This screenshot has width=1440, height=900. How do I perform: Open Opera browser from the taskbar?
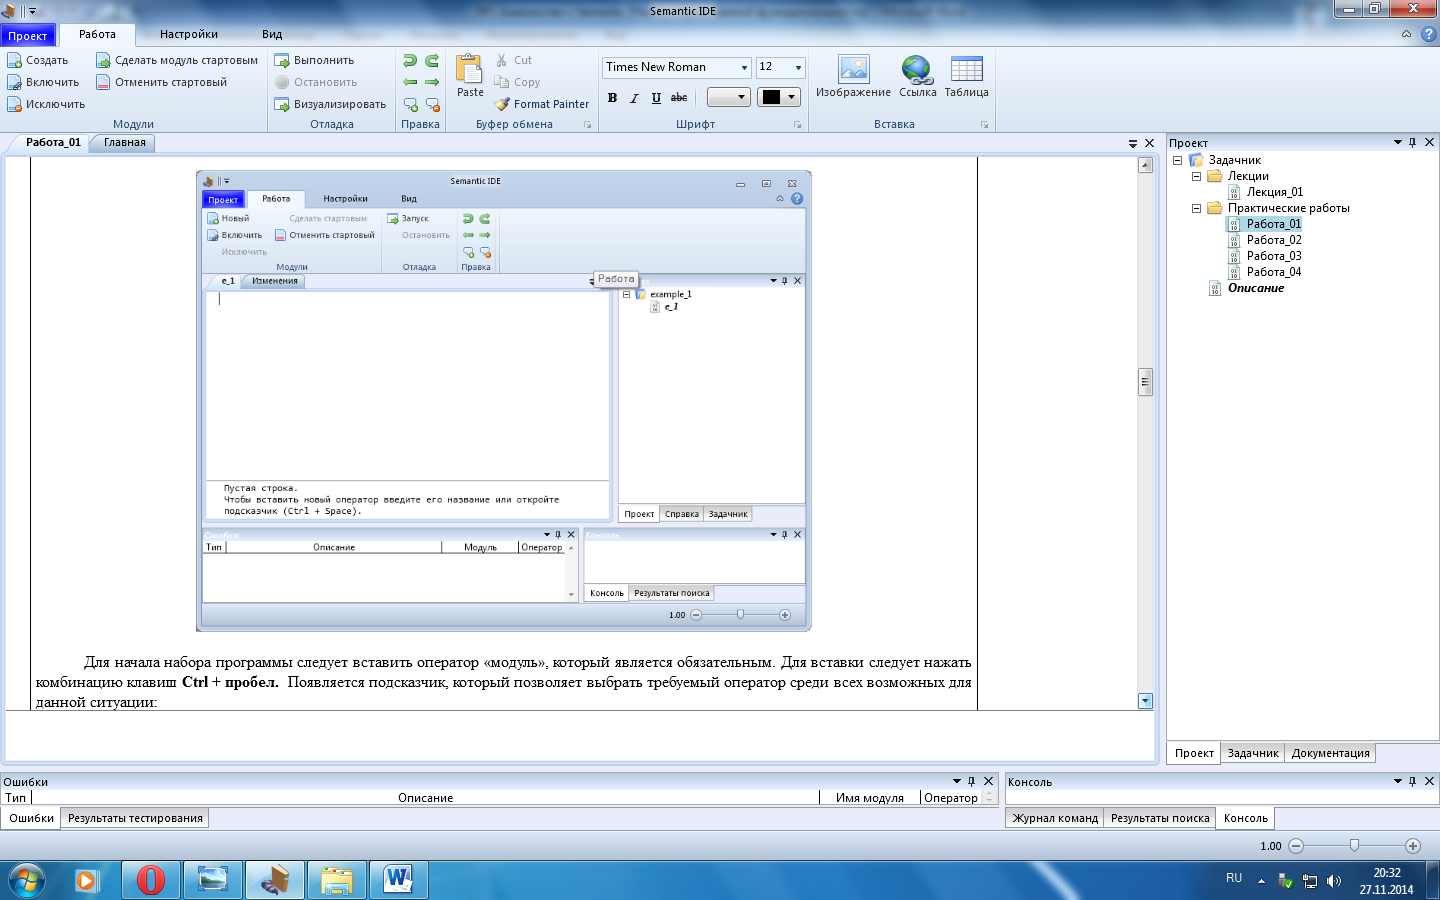150,880
